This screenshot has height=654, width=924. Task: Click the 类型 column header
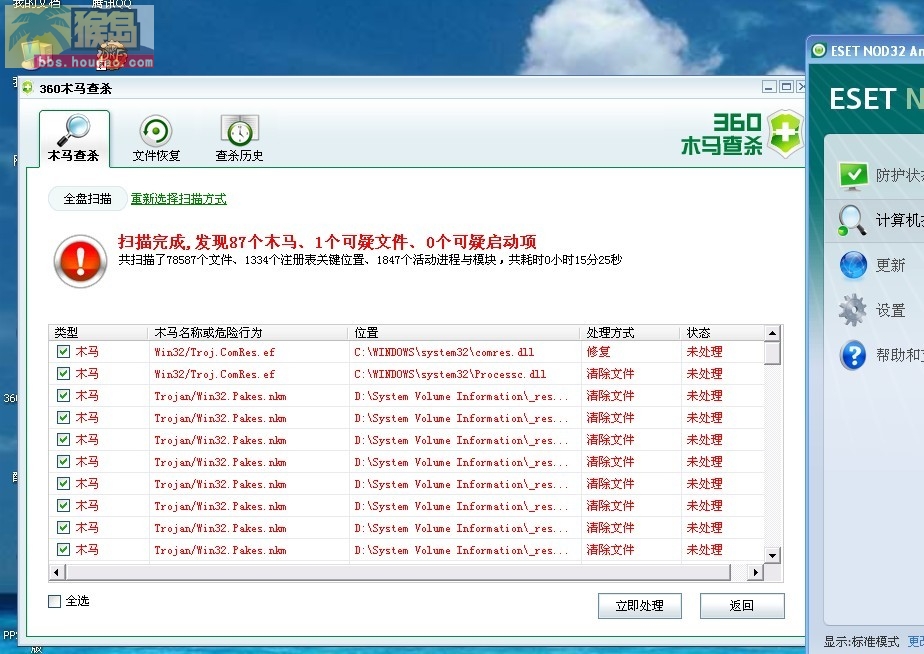[98, 333]
